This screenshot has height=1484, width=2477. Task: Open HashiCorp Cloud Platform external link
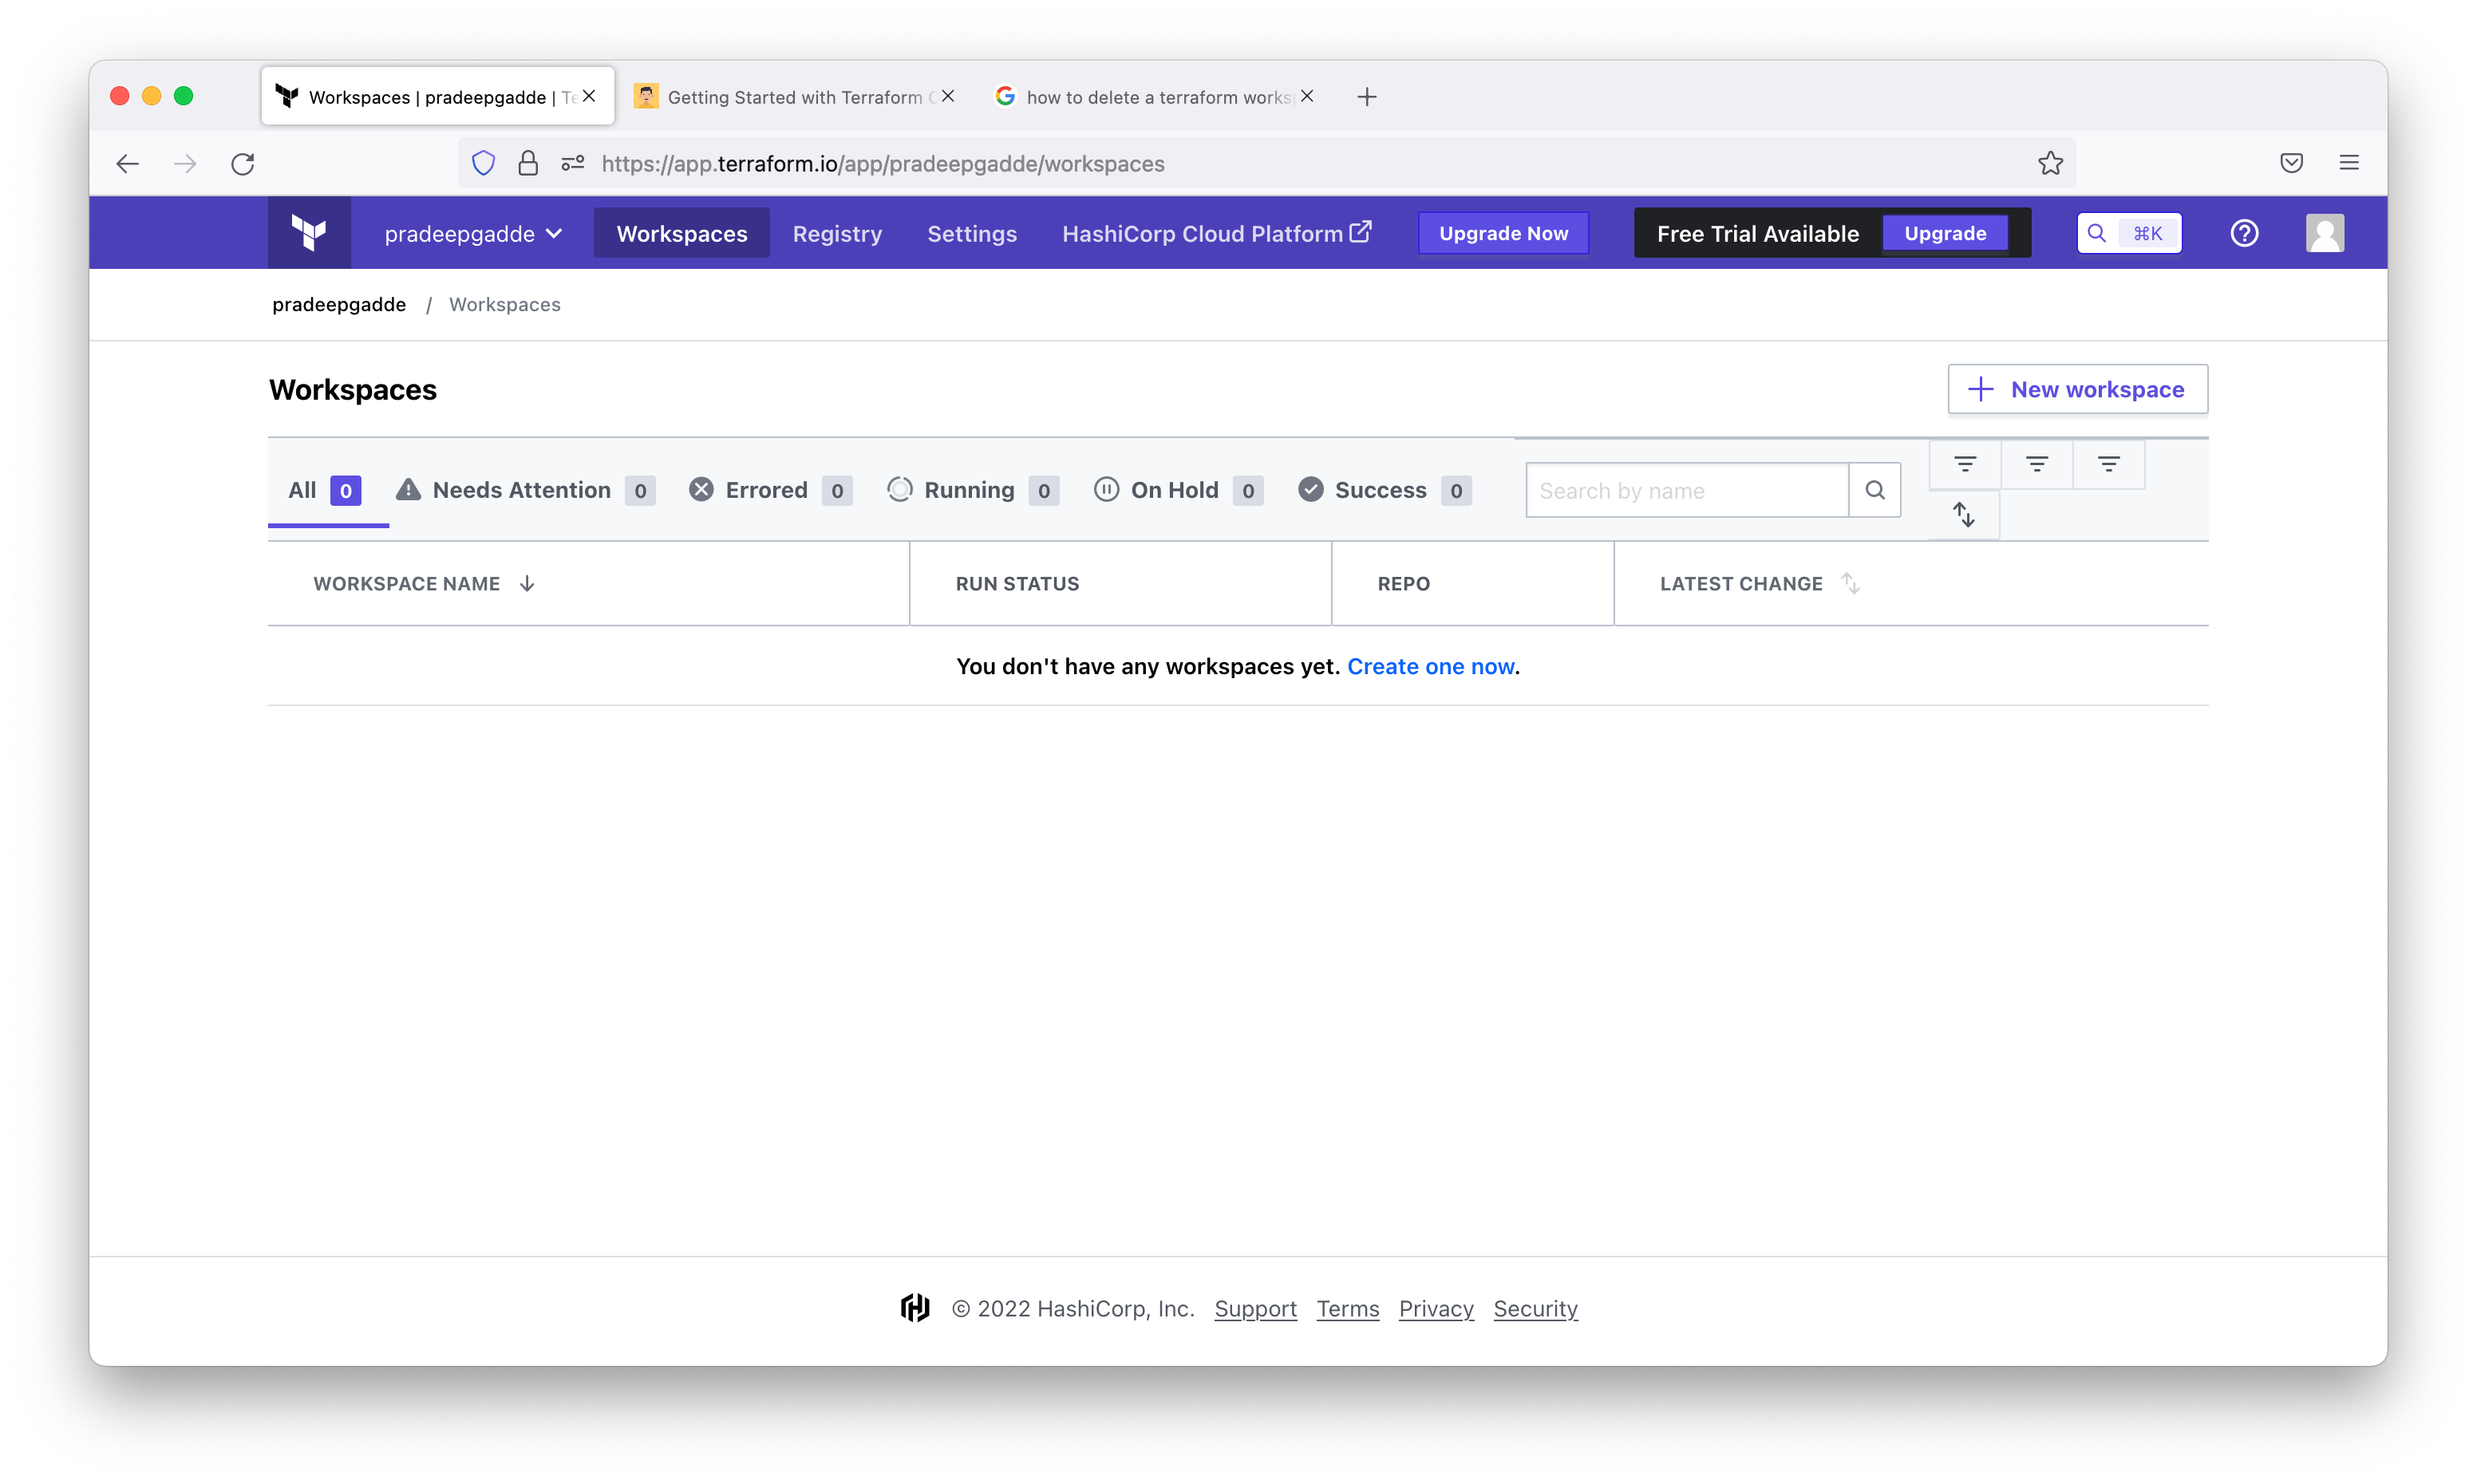1216,233
